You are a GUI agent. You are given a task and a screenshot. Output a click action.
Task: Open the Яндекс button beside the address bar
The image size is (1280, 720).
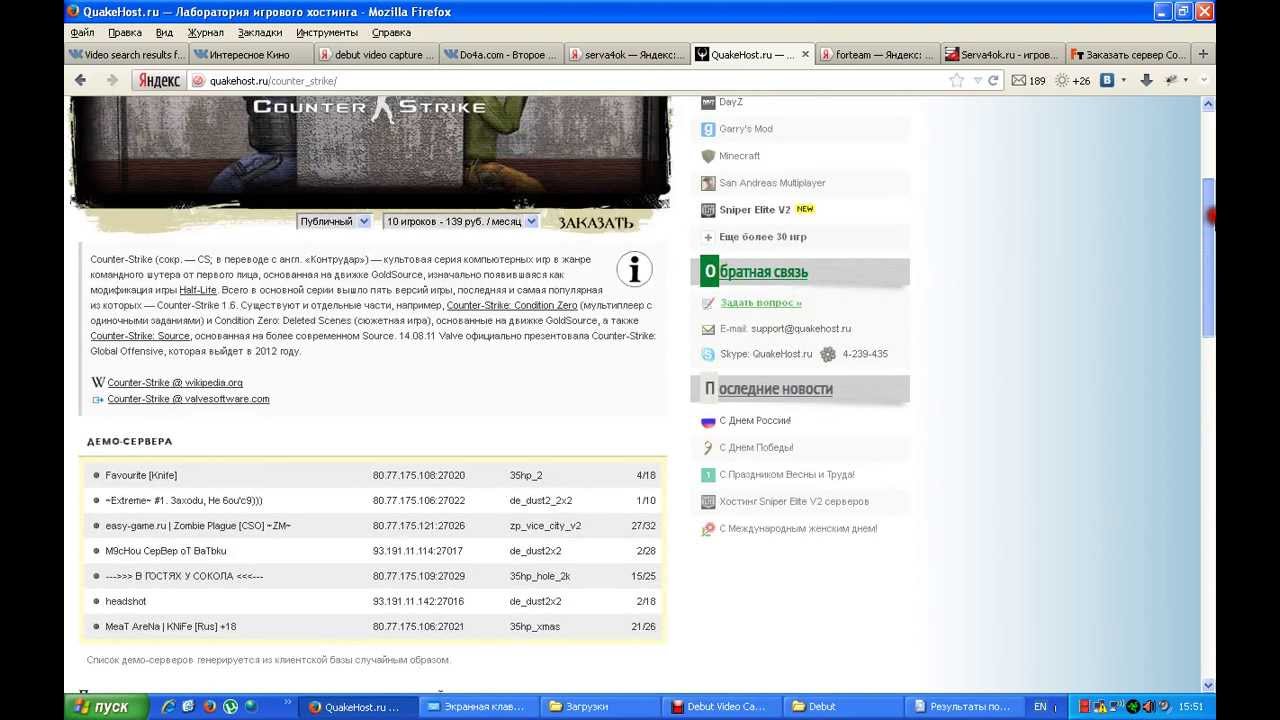pyautogui.click(x=158, y=81)
